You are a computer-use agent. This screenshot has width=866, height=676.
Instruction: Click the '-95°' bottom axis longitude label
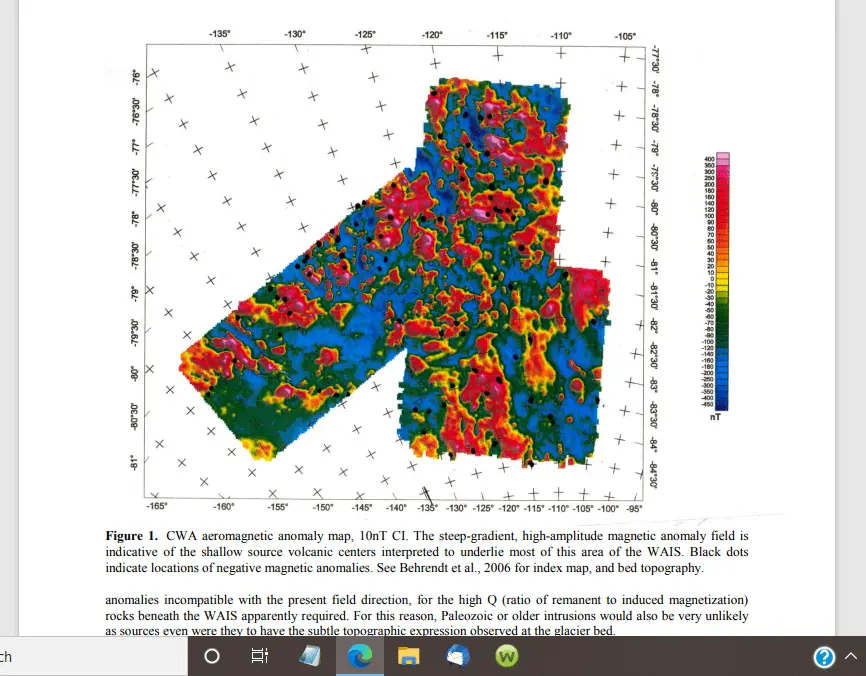[635, 509]
